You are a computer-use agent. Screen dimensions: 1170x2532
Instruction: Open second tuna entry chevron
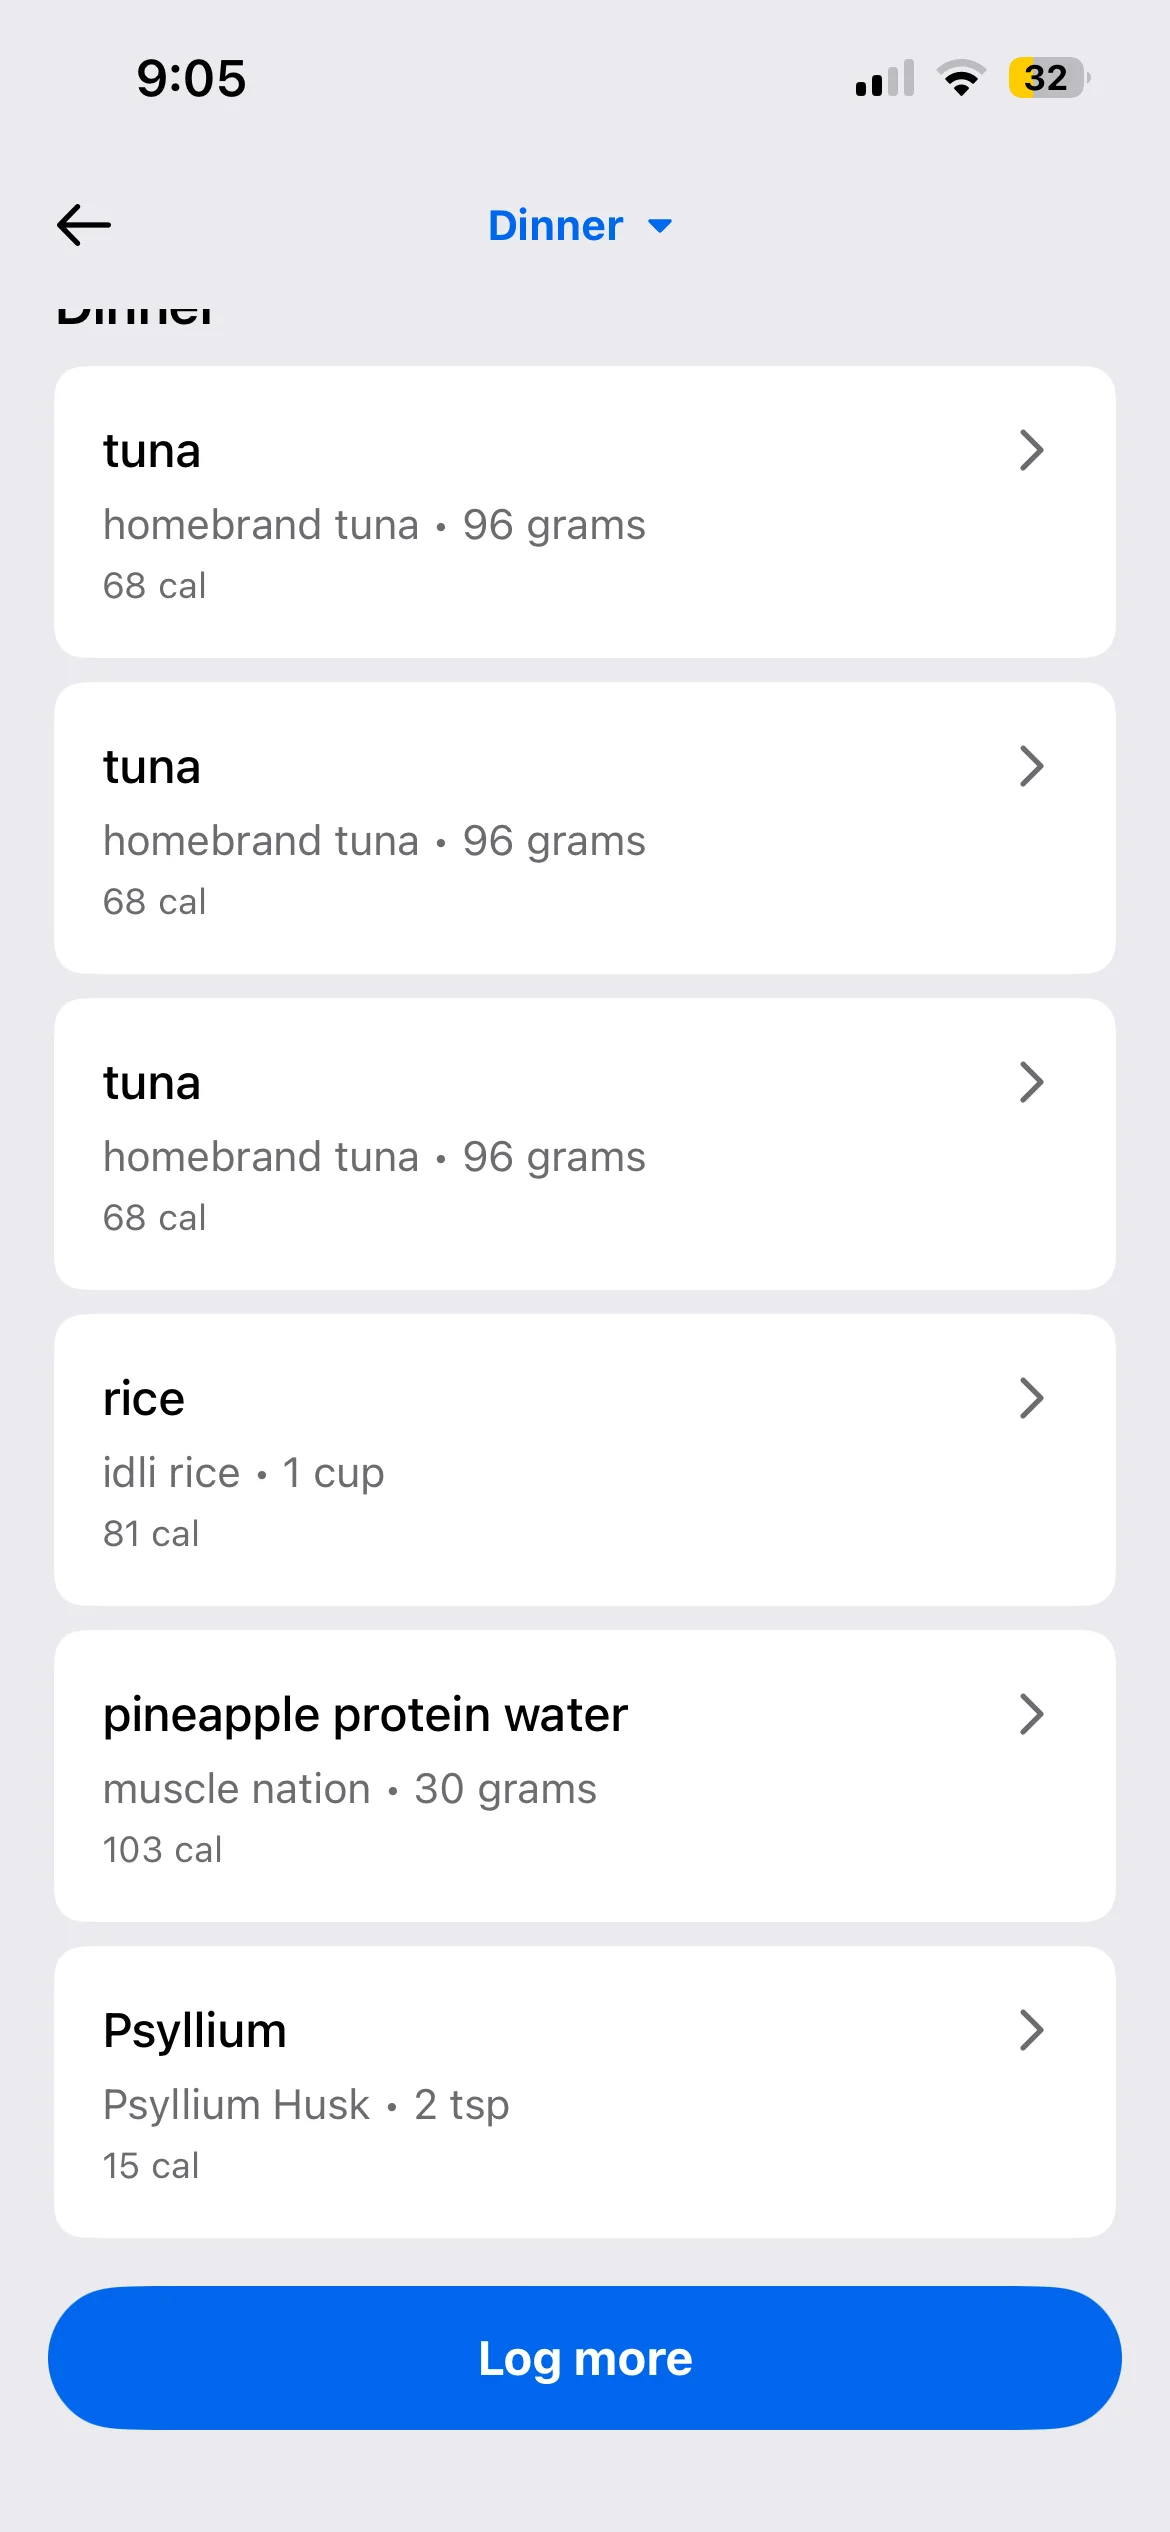(1031, 767)
